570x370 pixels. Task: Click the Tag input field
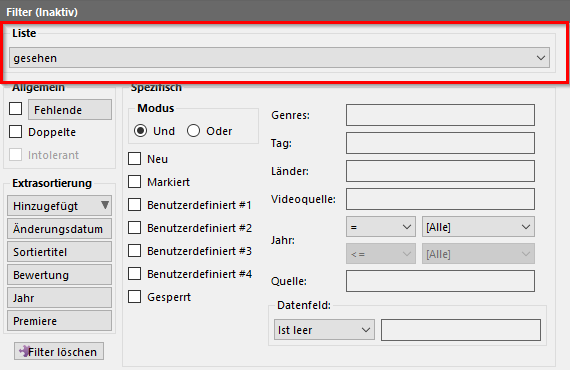440,143
